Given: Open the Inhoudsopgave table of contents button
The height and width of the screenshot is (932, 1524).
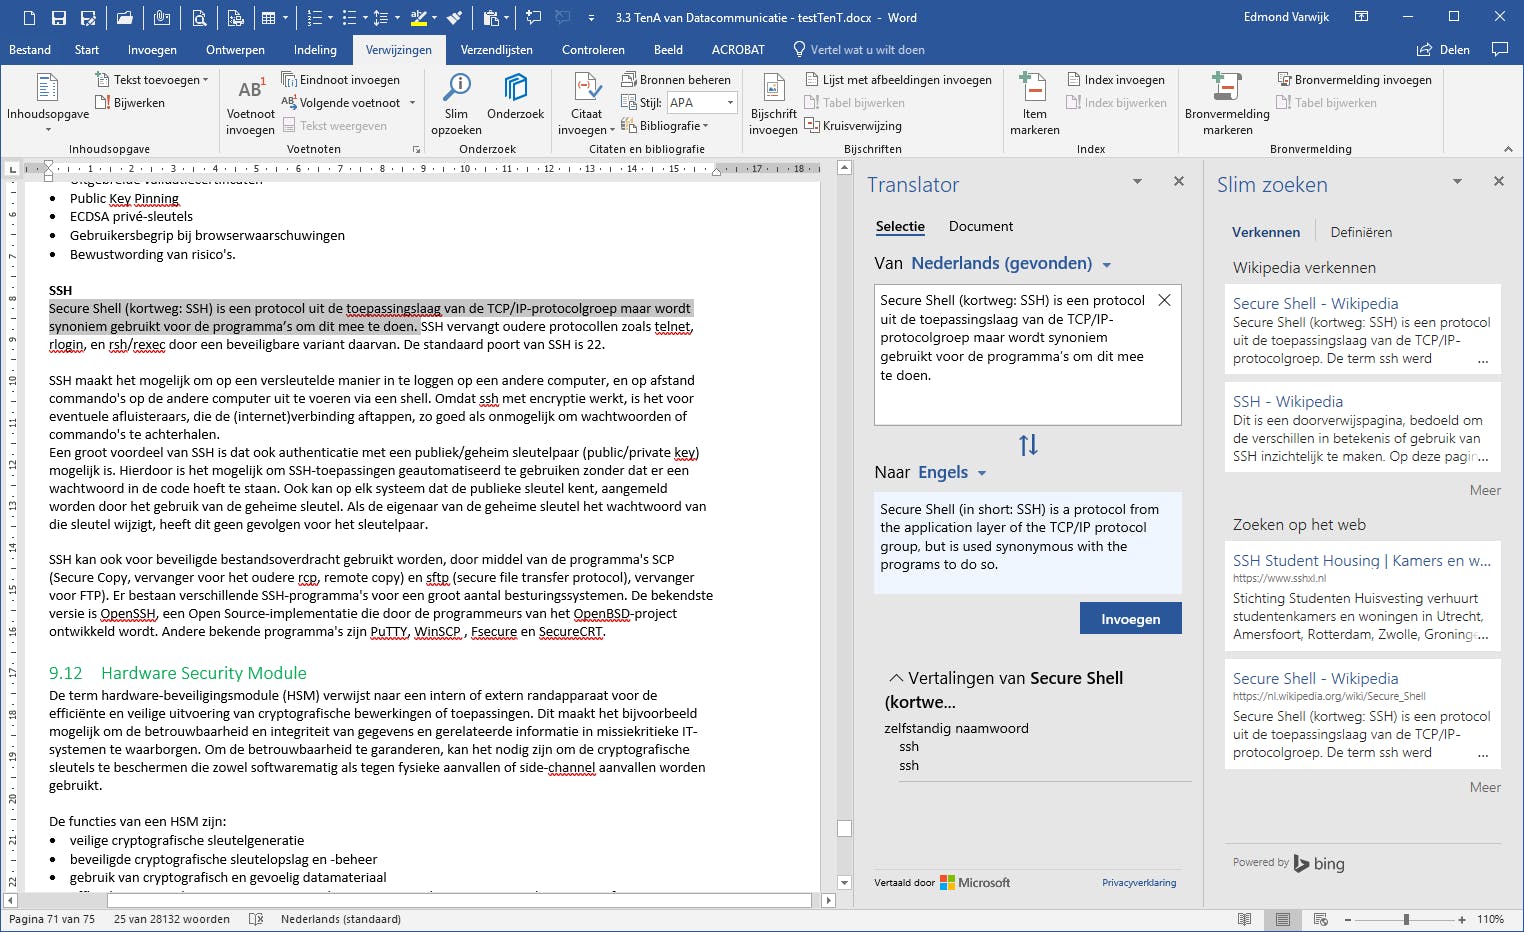Looking at the screenshot, I should tap(48, 102).
